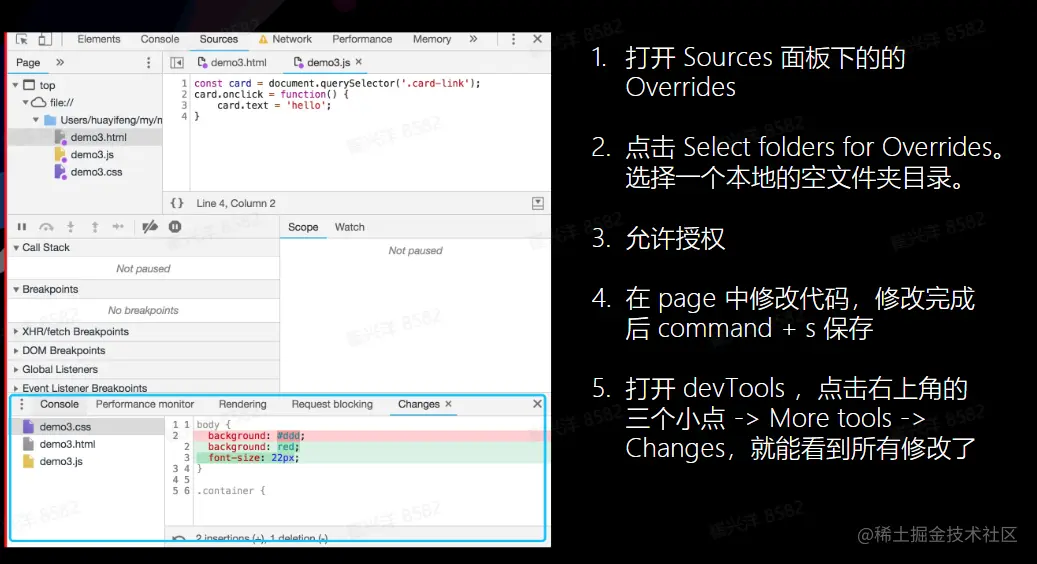
Task: Click the pretty print braces icon
Action: pyautogui.click(x=177, y=203)
